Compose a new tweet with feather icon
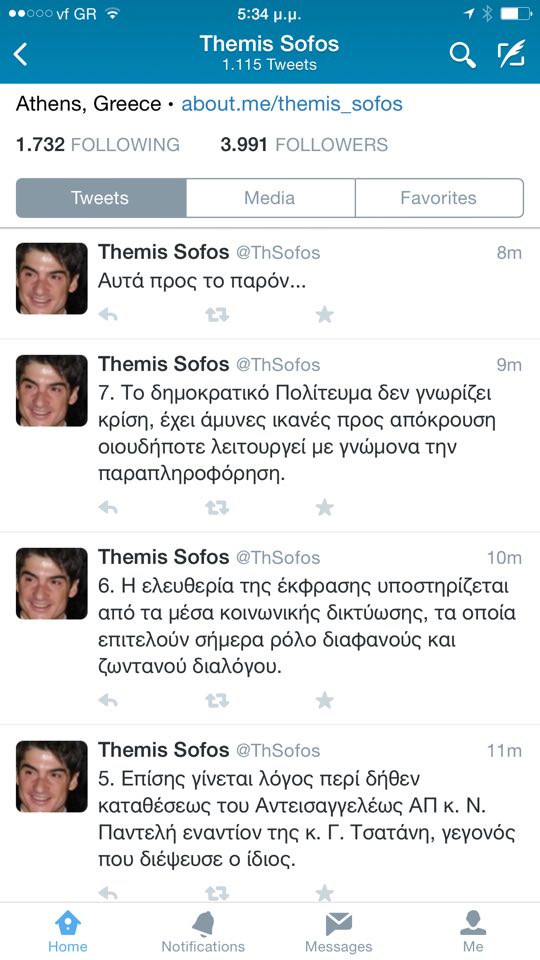 [511, 54]
